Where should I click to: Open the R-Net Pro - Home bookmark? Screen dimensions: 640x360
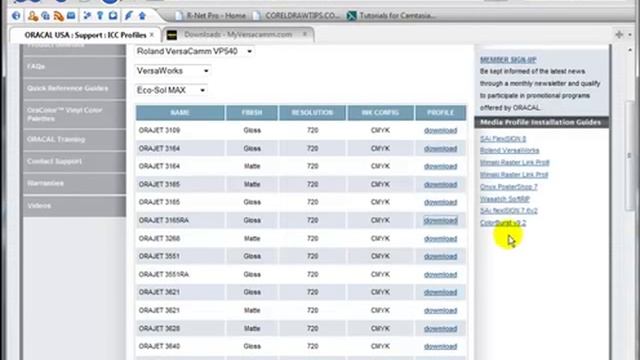[211, 16]
